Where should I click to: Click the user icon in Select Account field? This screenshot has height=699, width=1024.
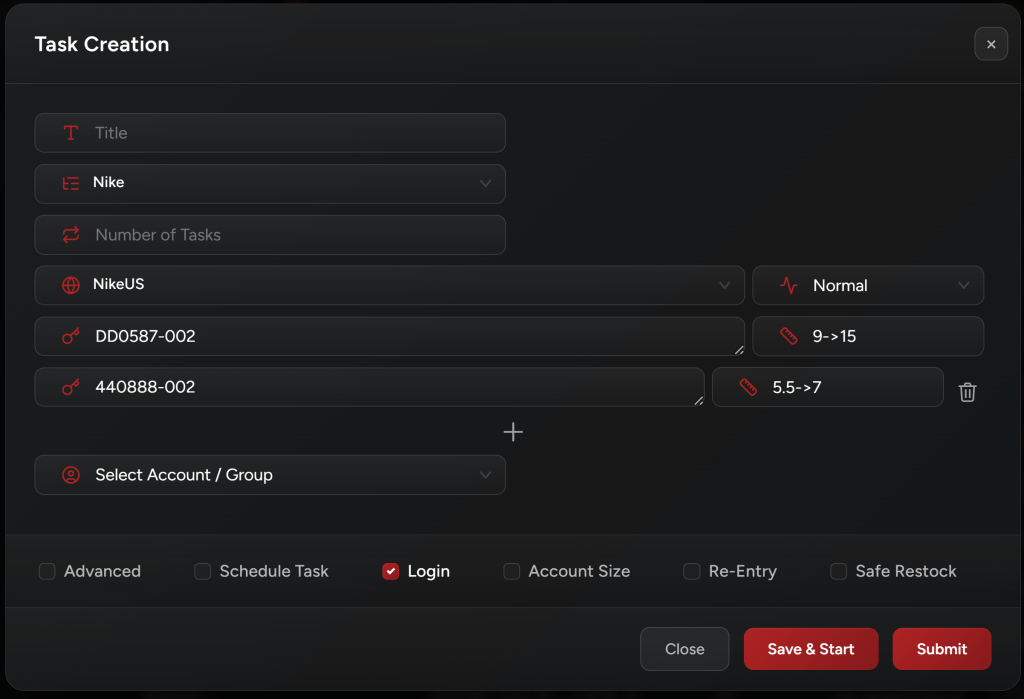click(71, 475)
